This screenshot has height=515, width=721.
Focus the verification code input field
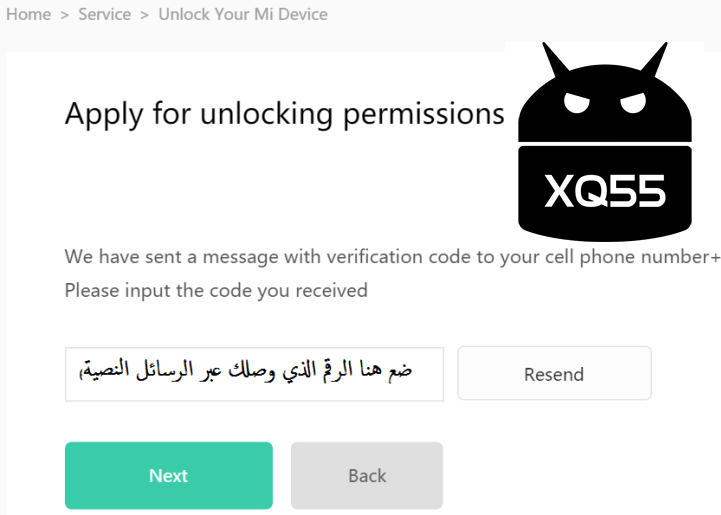254,374
